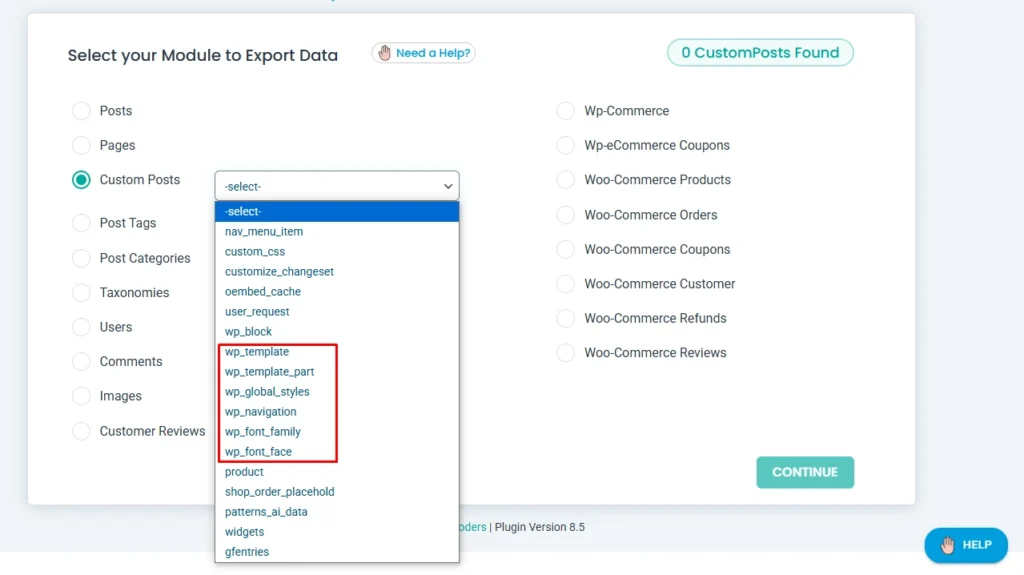Select product in post type list
This screenshot has width=1024, height=575.
point(244,472)
